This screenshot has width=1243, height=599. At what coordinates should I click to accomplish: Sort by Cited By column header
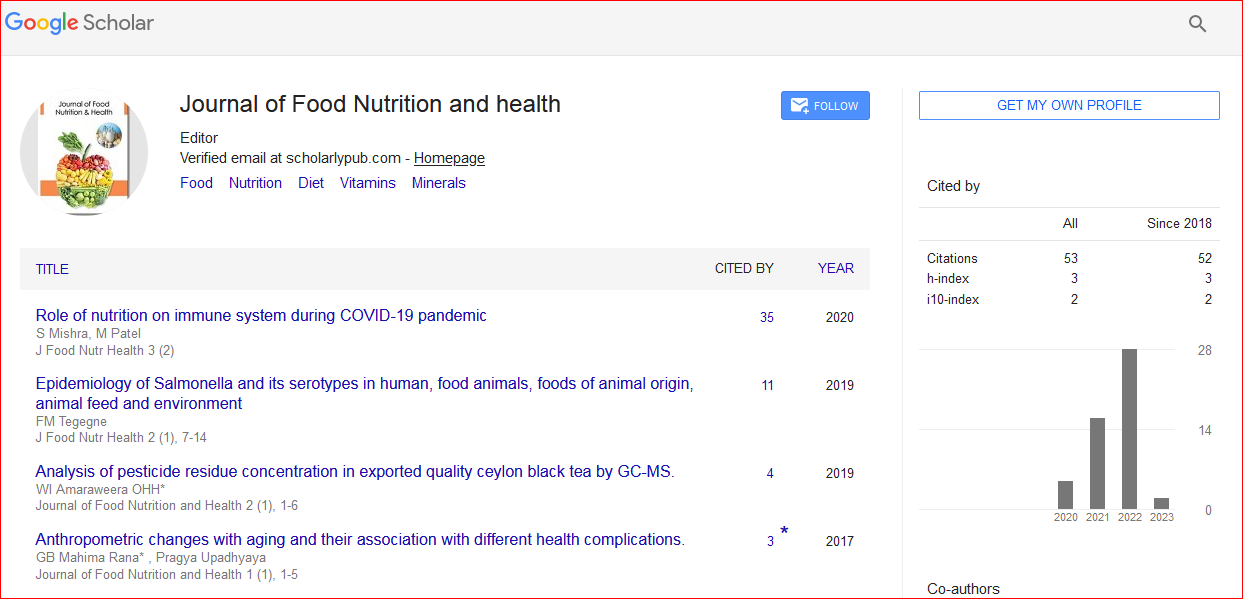(744, 268)
